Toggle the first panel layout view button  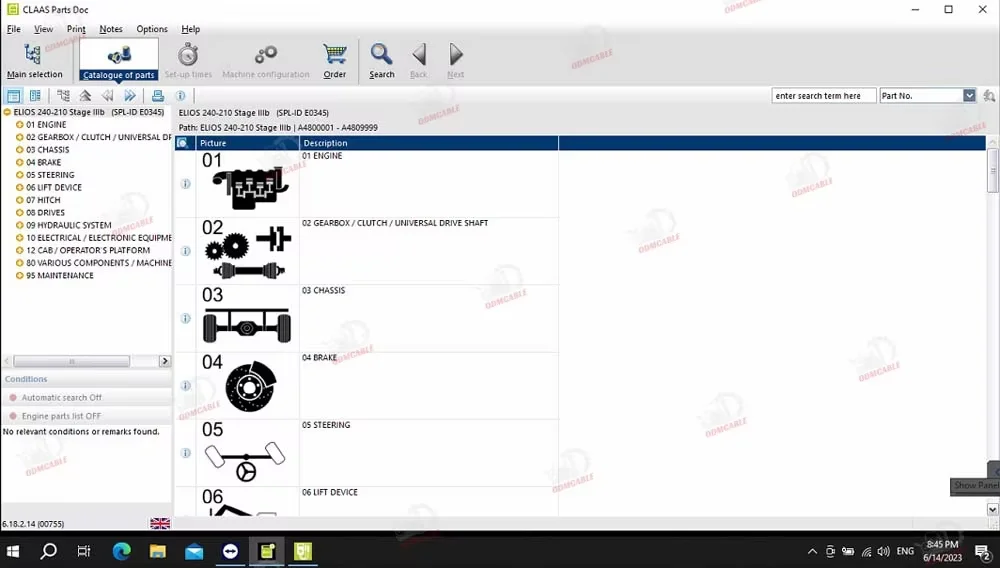(14, 96)
